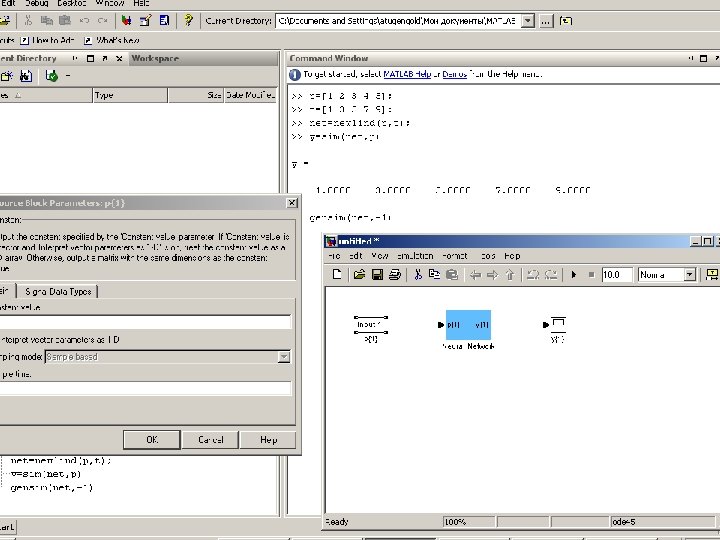
Task: Click Signal Data Types tab in dialog
Action: click(58, 291)
